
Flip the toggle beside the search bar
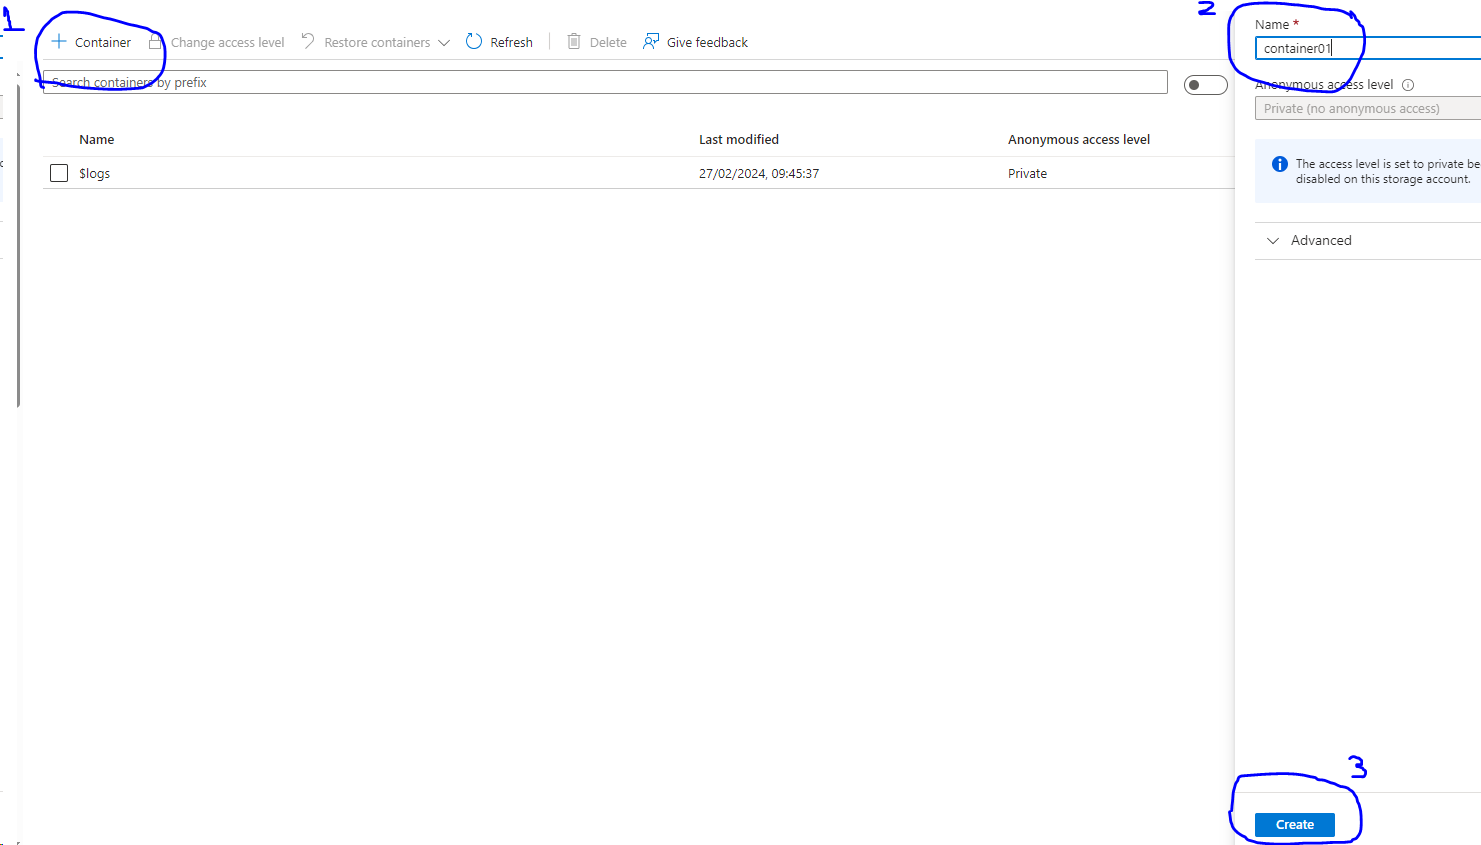1205,85
